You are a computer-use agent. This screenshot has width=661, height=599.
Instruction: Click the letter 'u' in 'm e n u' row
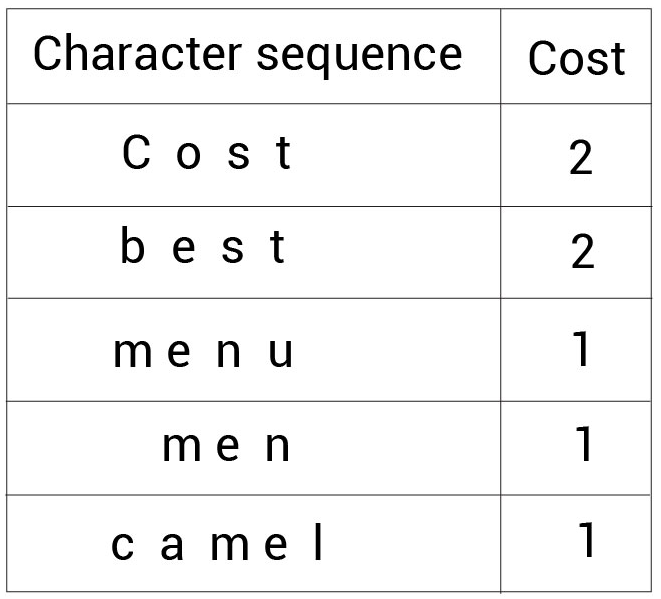click(281, 352)
